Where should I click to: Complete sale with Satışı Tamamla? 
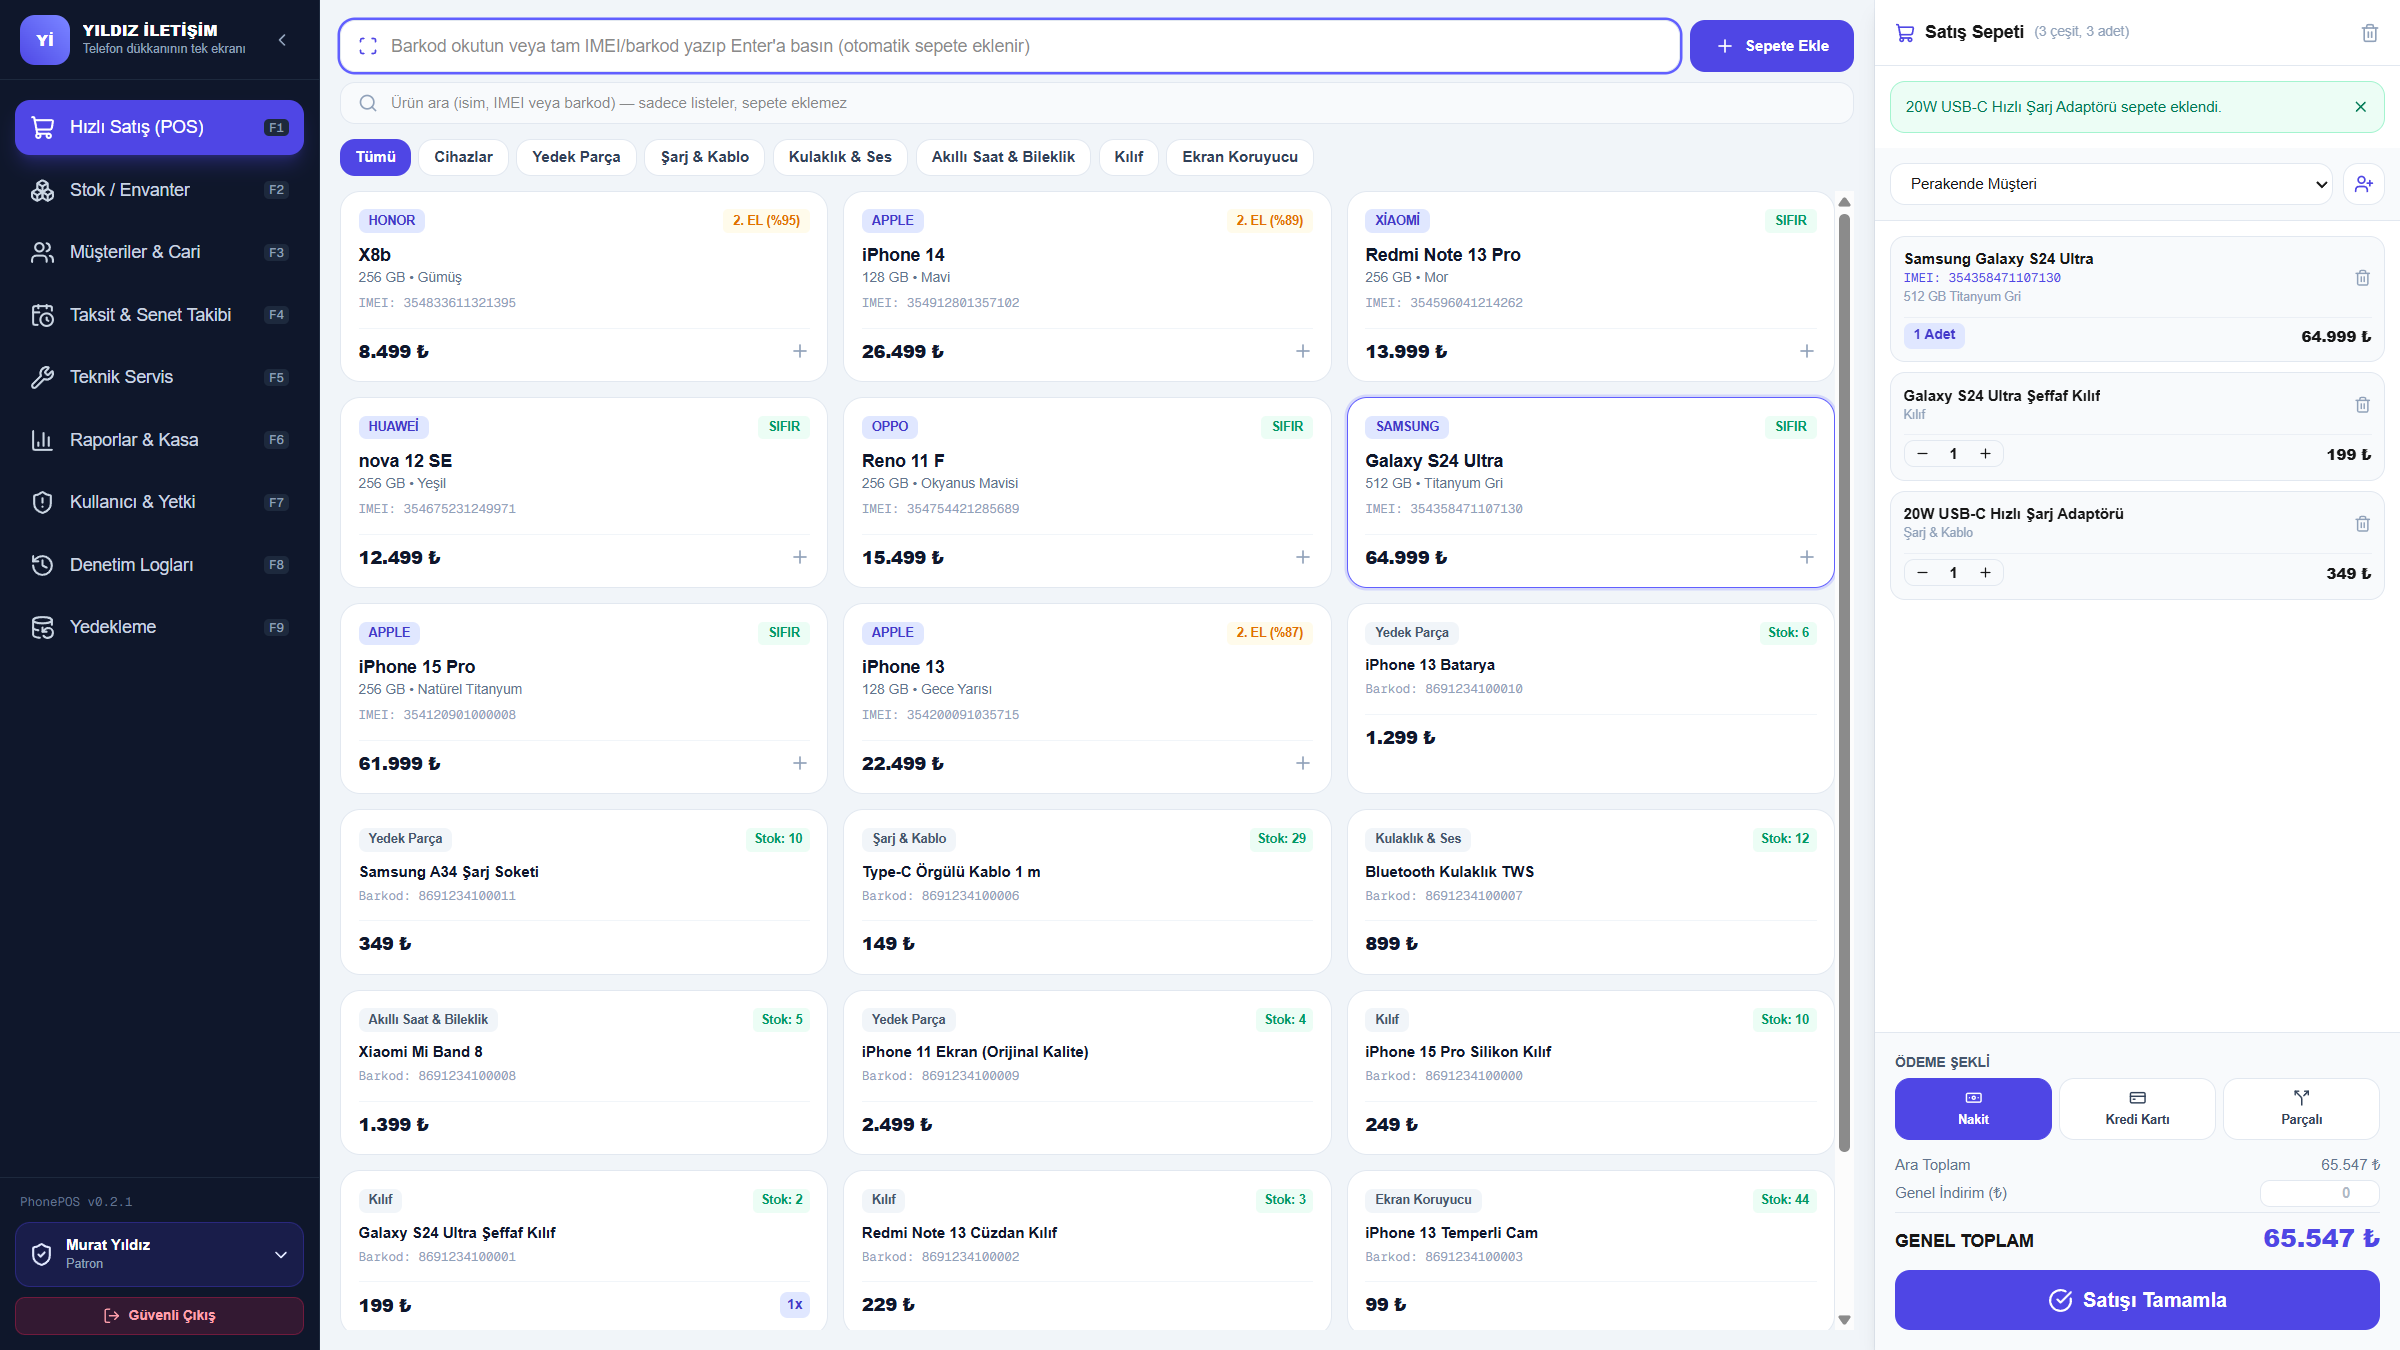(2137, 1300)
